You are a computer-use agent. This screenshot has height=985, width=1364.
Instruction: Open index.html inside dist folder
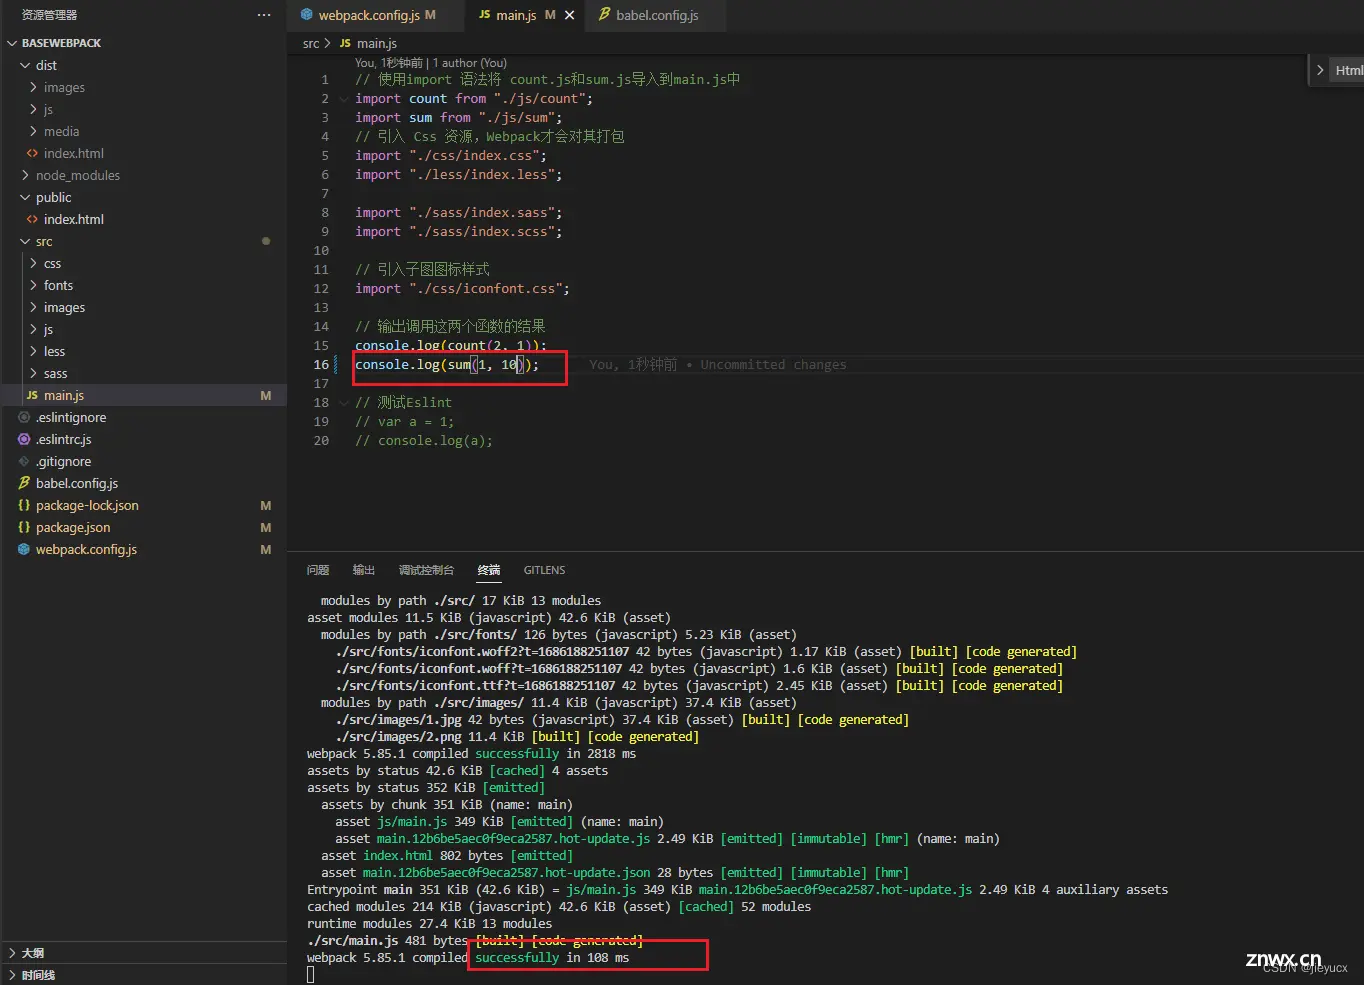[x=73, y=153]
